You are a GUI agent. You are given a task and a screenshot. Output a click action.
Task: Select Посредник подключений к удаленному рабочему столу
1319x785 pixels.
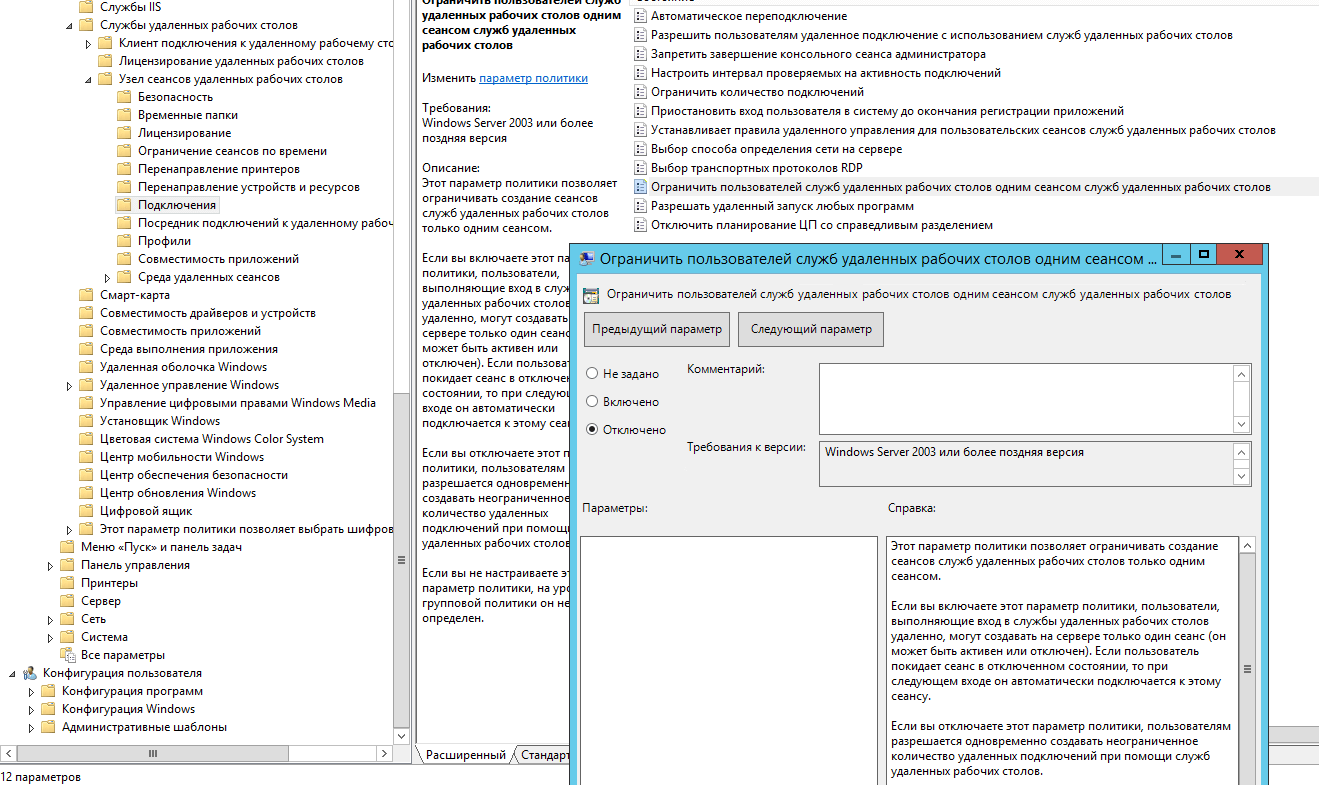pyautogui.click(x=264, y=223)
